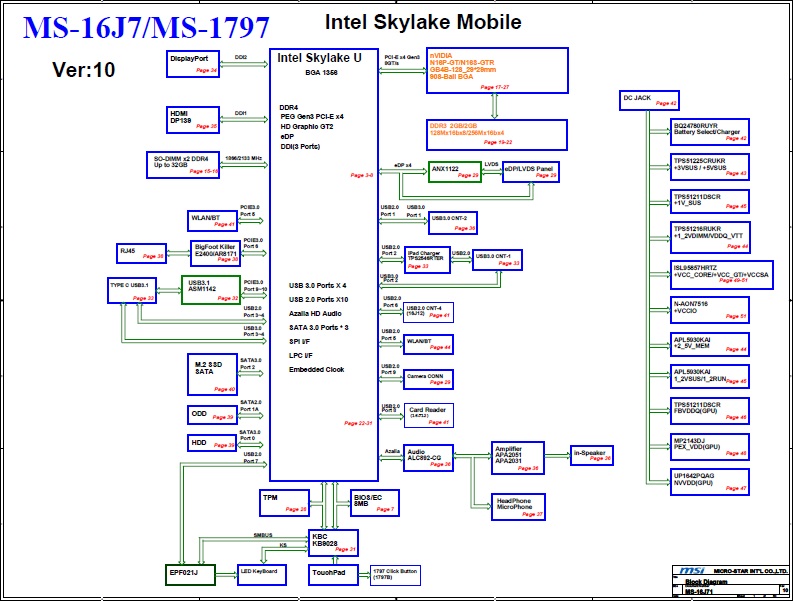Click the USB 2.0 Ports X10 text
The width and height of the screenshot is (793, 601).
(x=319, y=299)
